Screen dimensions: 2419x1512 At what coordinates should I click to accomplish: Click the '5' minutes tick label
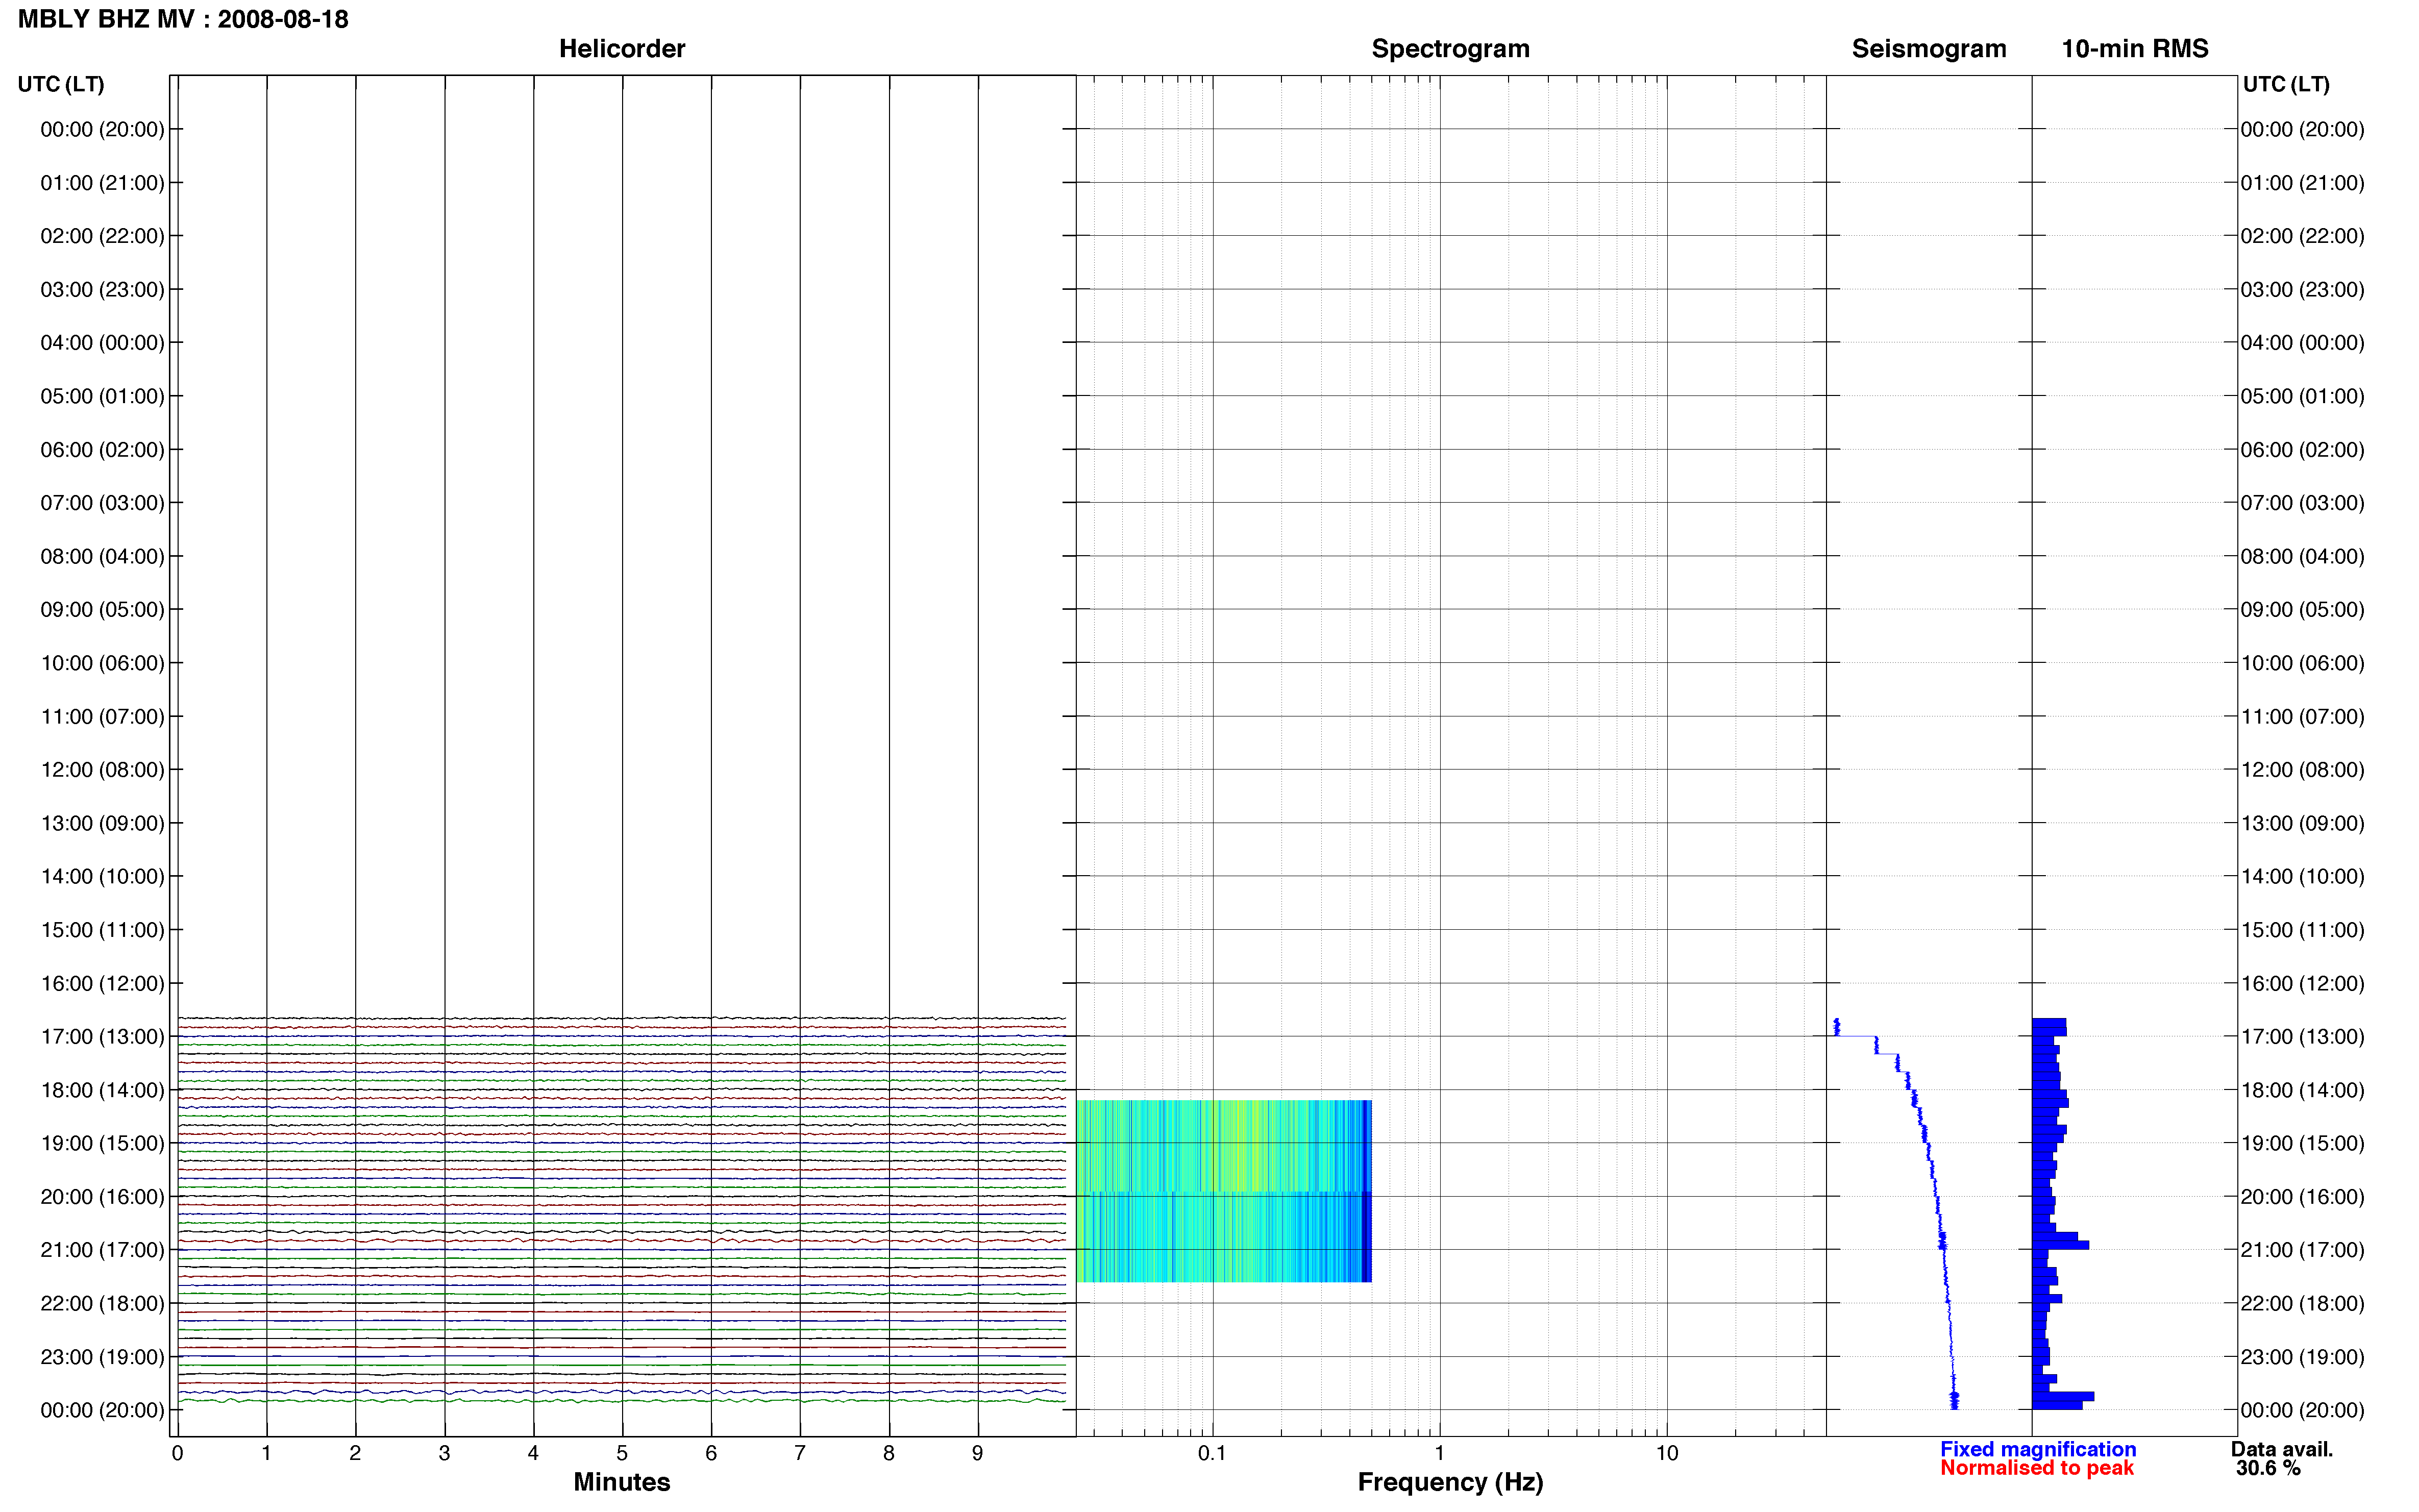622,1453
